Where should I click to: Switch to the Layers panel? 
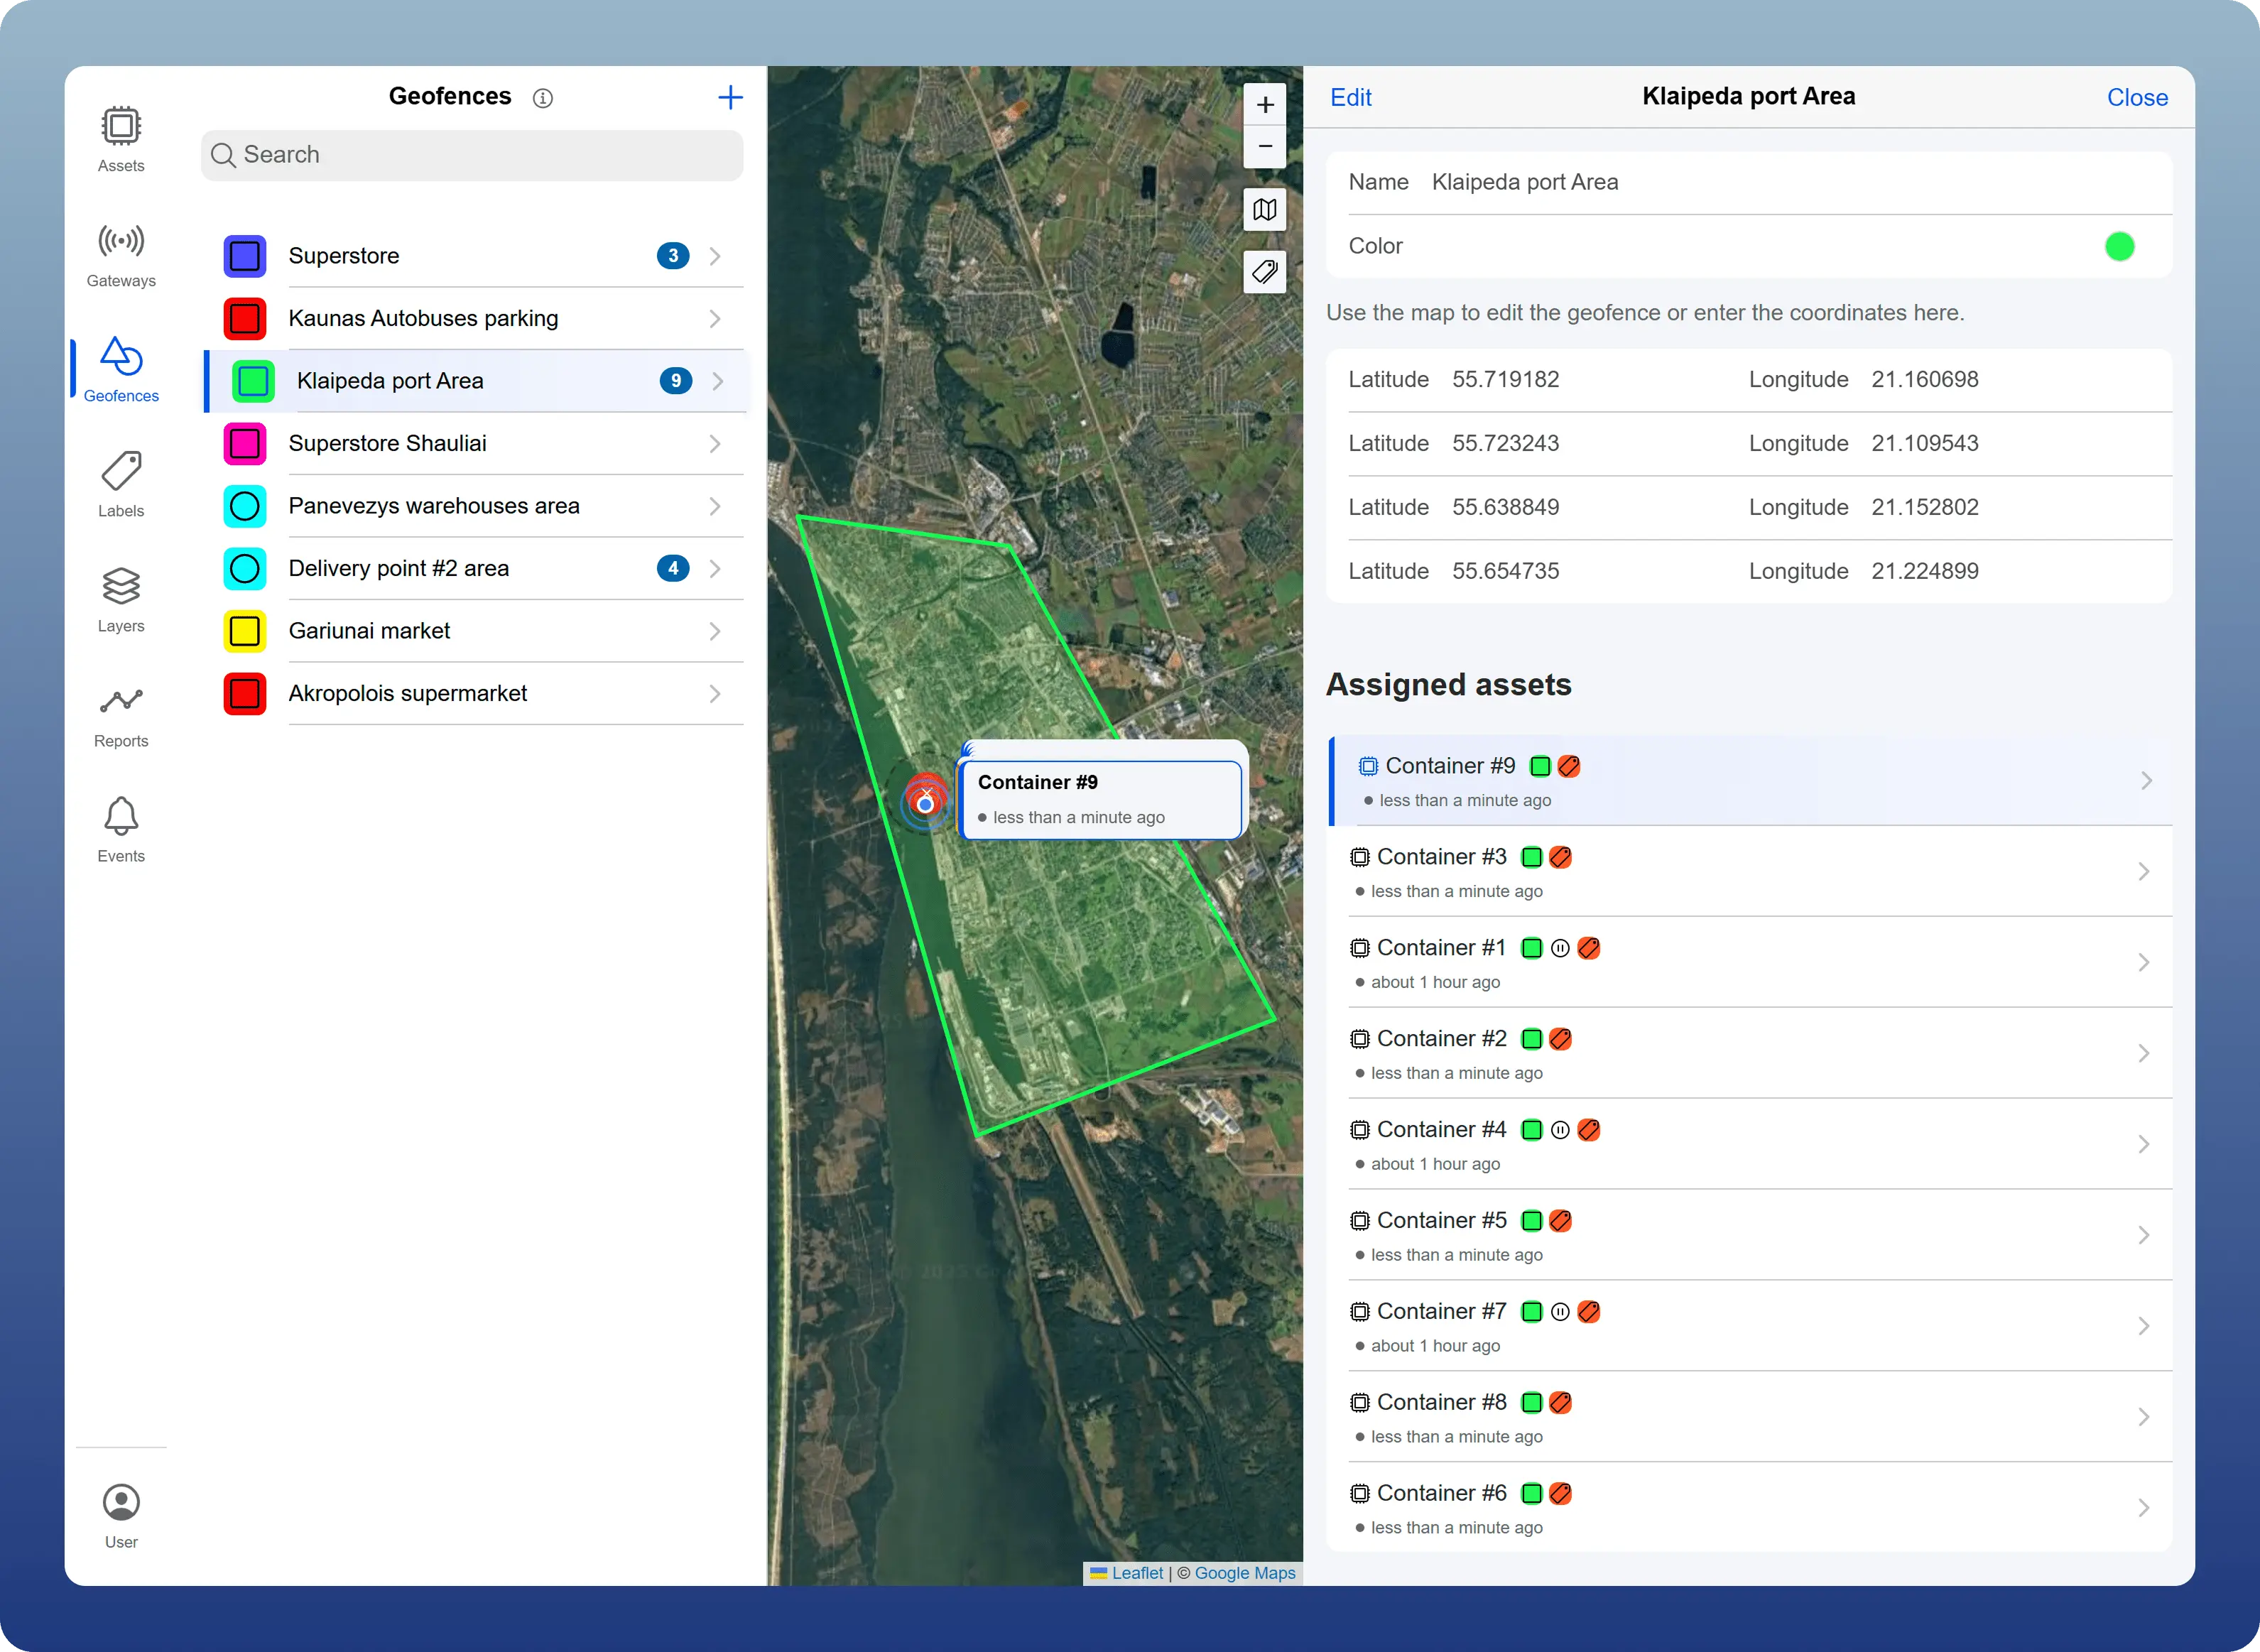[x=120, y=597]
